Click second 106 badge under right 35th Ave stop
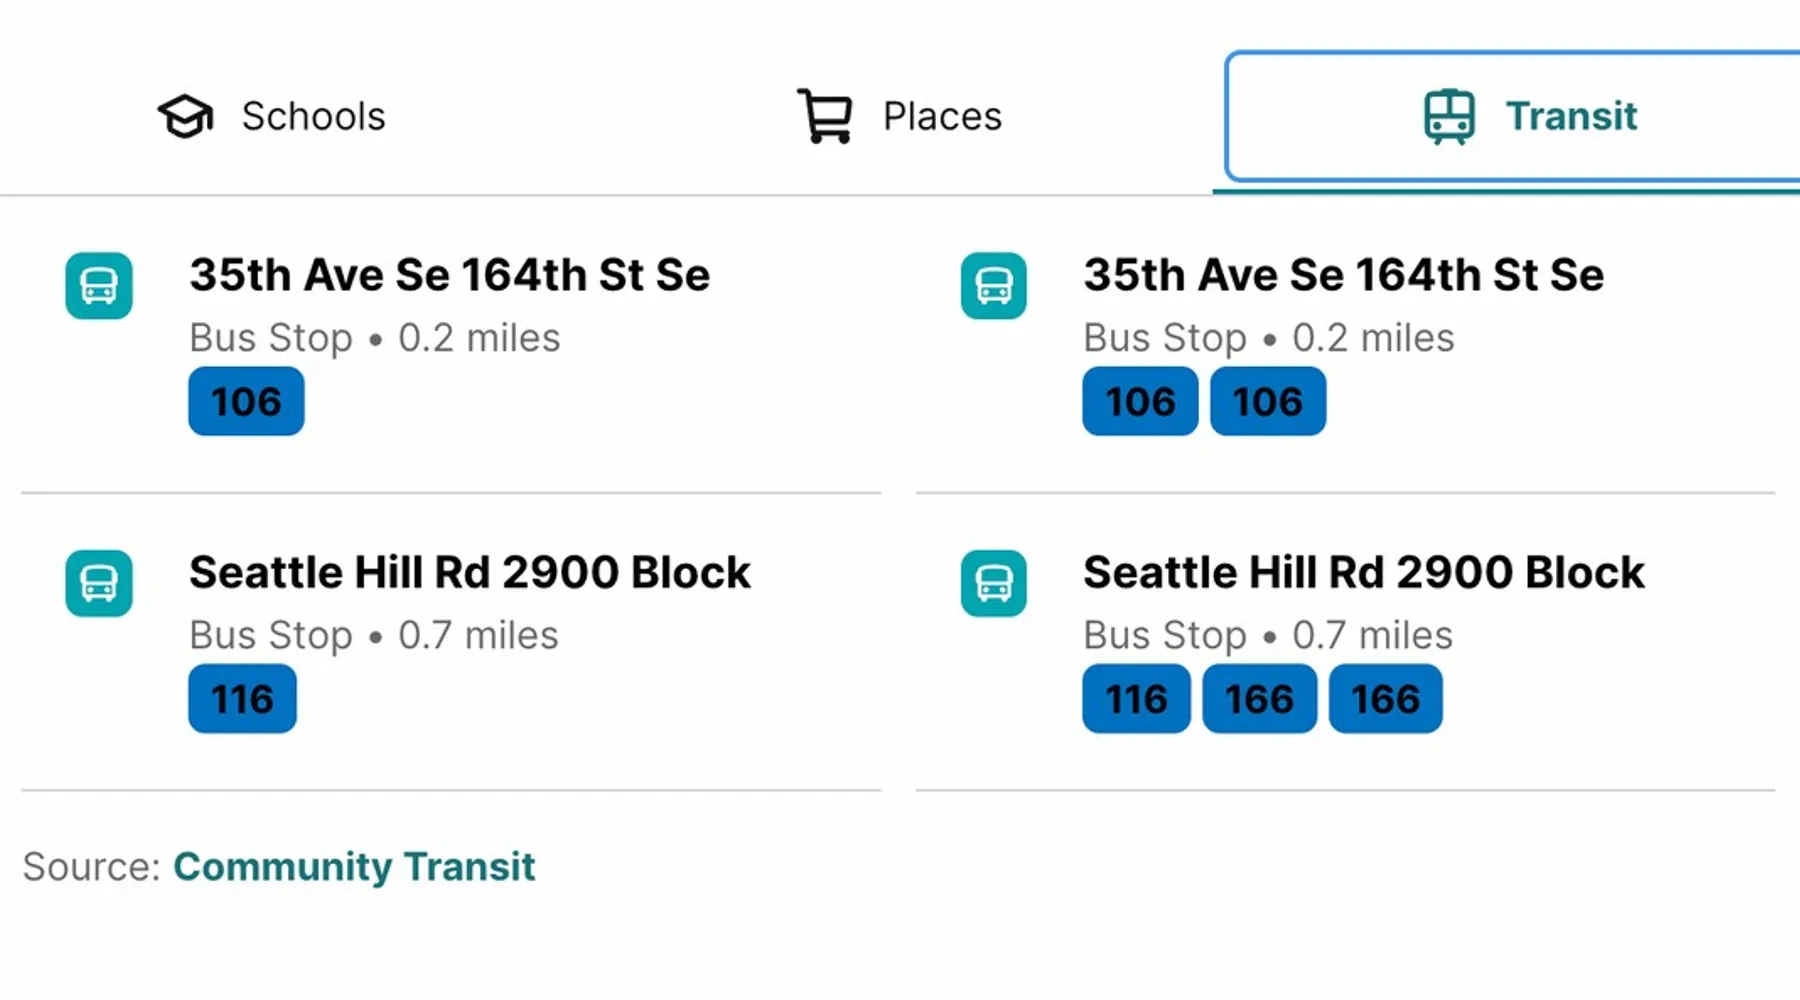Screen dimensions: 1800x1000 pyautogui.click(x=1268, y=401)
